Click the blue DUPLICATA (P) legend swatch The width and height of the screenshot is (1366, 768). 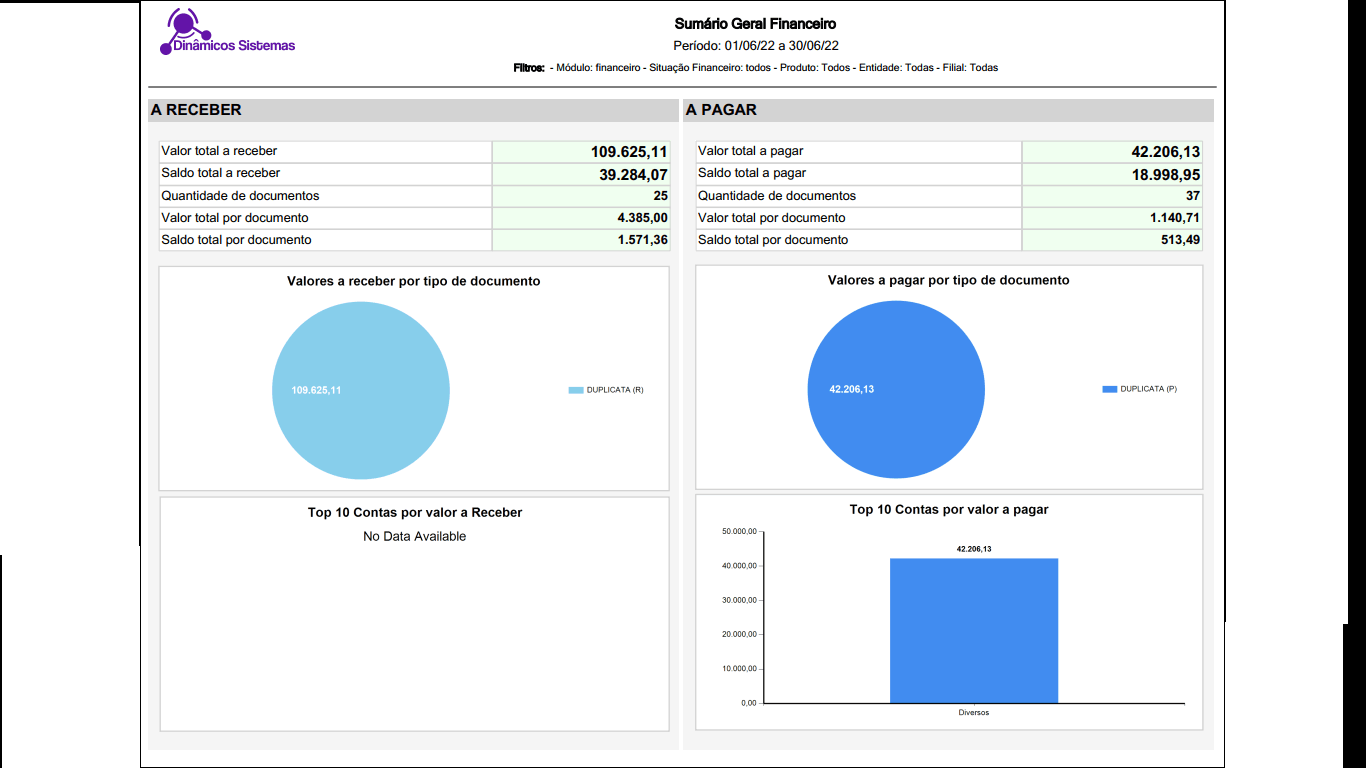pos(1109,389)
